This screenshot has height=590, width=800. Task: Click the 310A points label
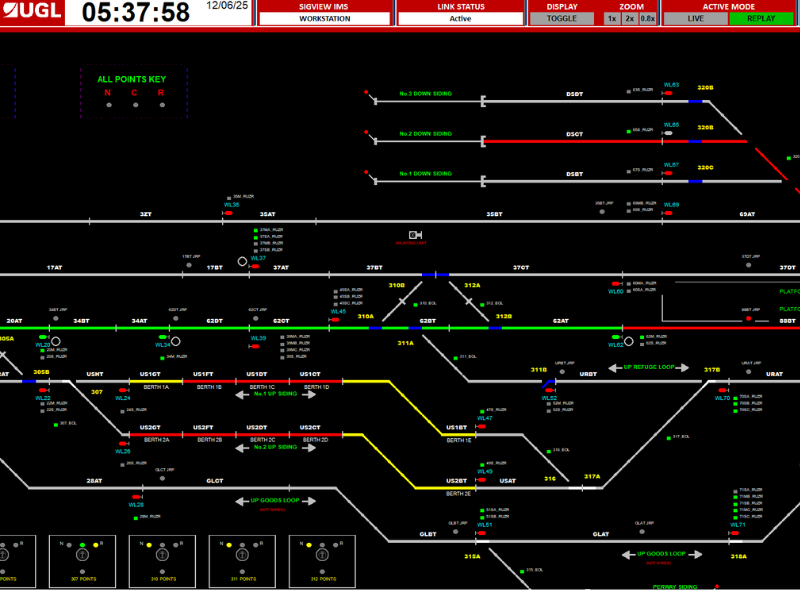365,316
